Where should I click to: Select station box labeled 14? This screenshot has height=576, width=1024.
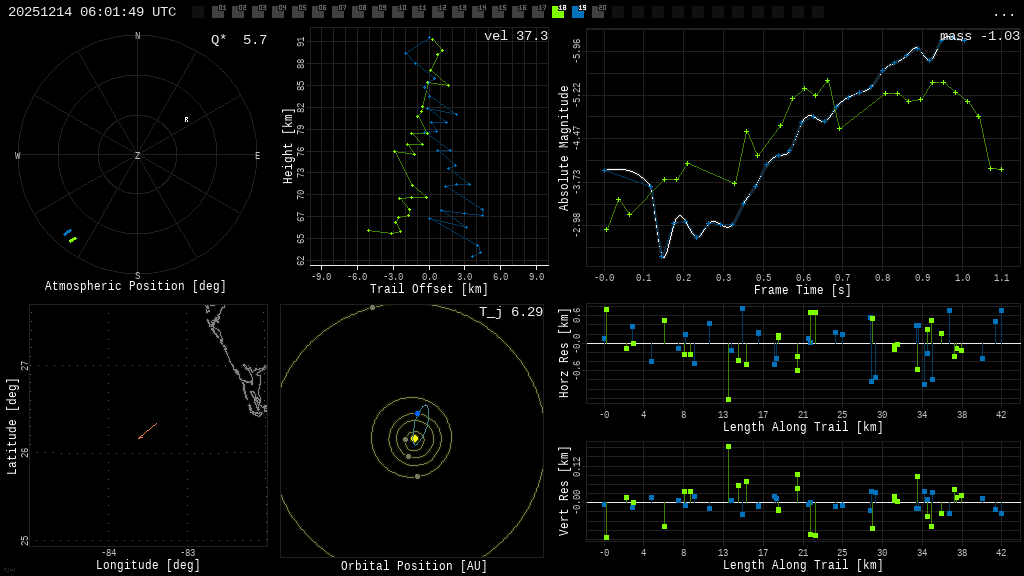pos(478,12)
